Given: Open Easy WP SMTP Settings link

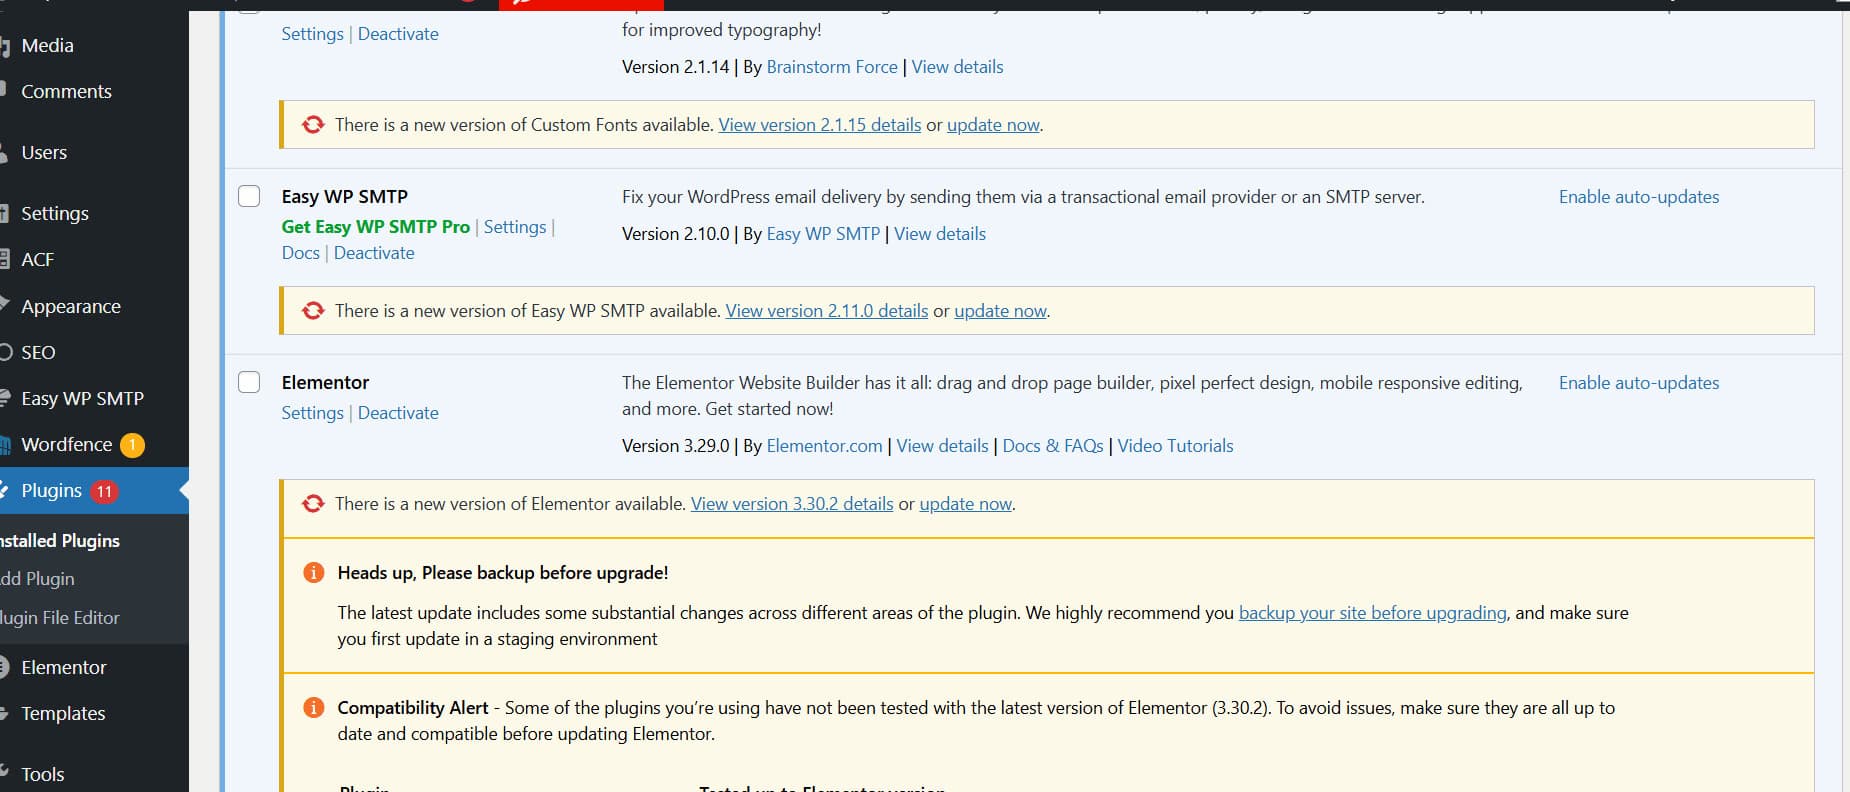Looking at the screenshot, I should click(x=515, y=226).
